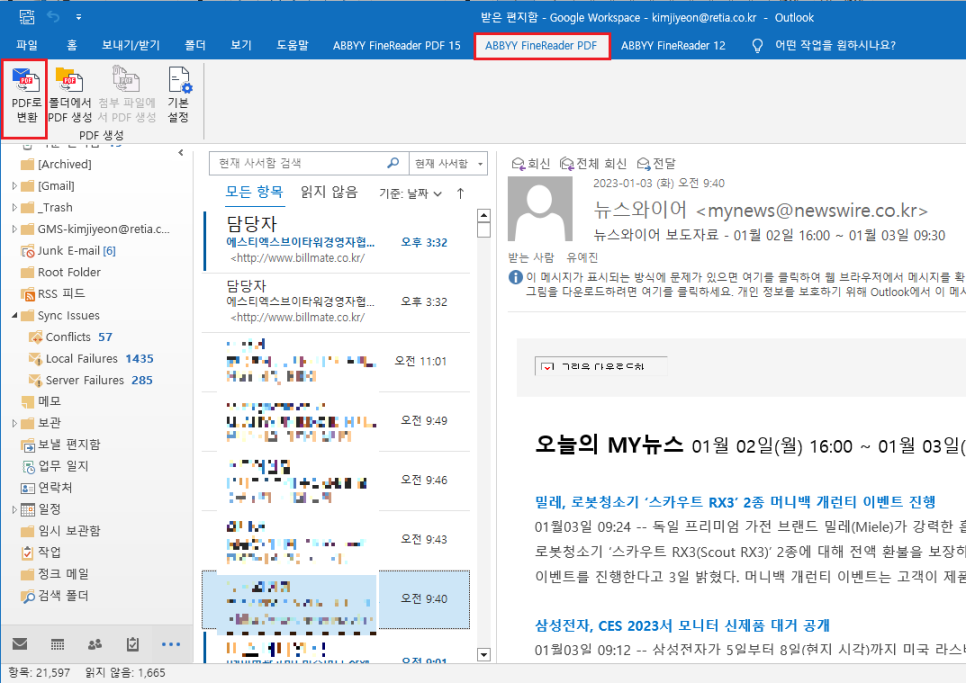
Task: Click the search magnifier icon
Action: click(x=393, y=163)
